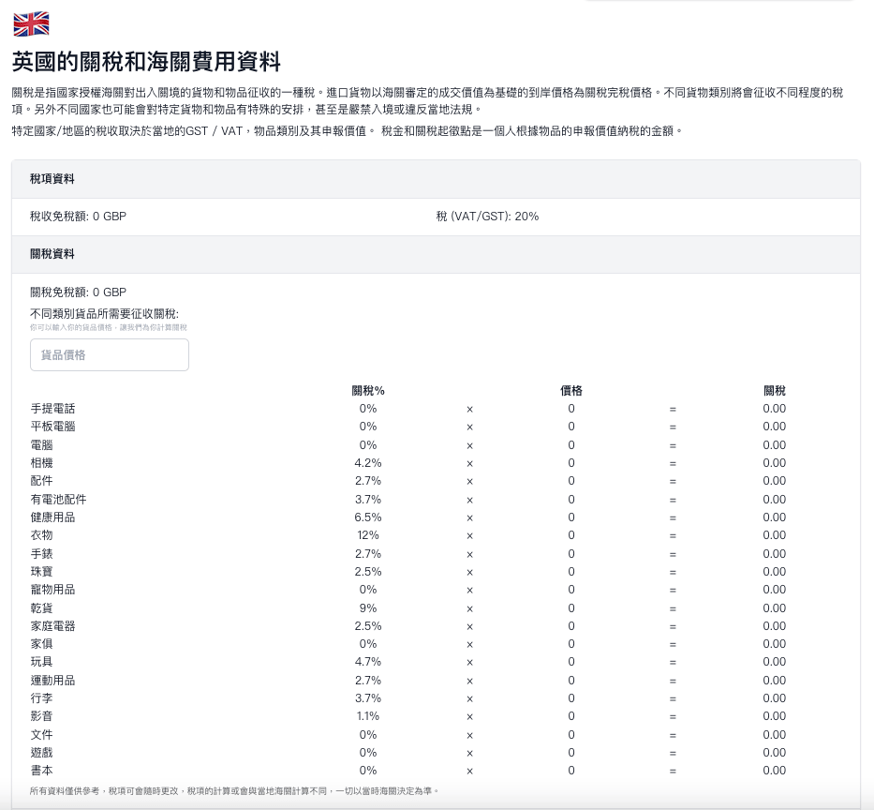This screenshot has height=810, width=874.
Task: Select the 書本 category row label
Action: point(42,770)
